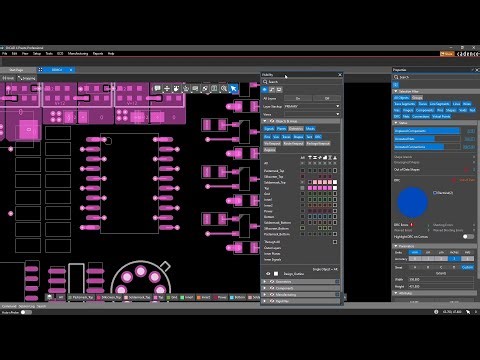Screen dimensions: 480x360
Task: Click the Visual Points button in Selection Filter
Action: tap(441, 116)
